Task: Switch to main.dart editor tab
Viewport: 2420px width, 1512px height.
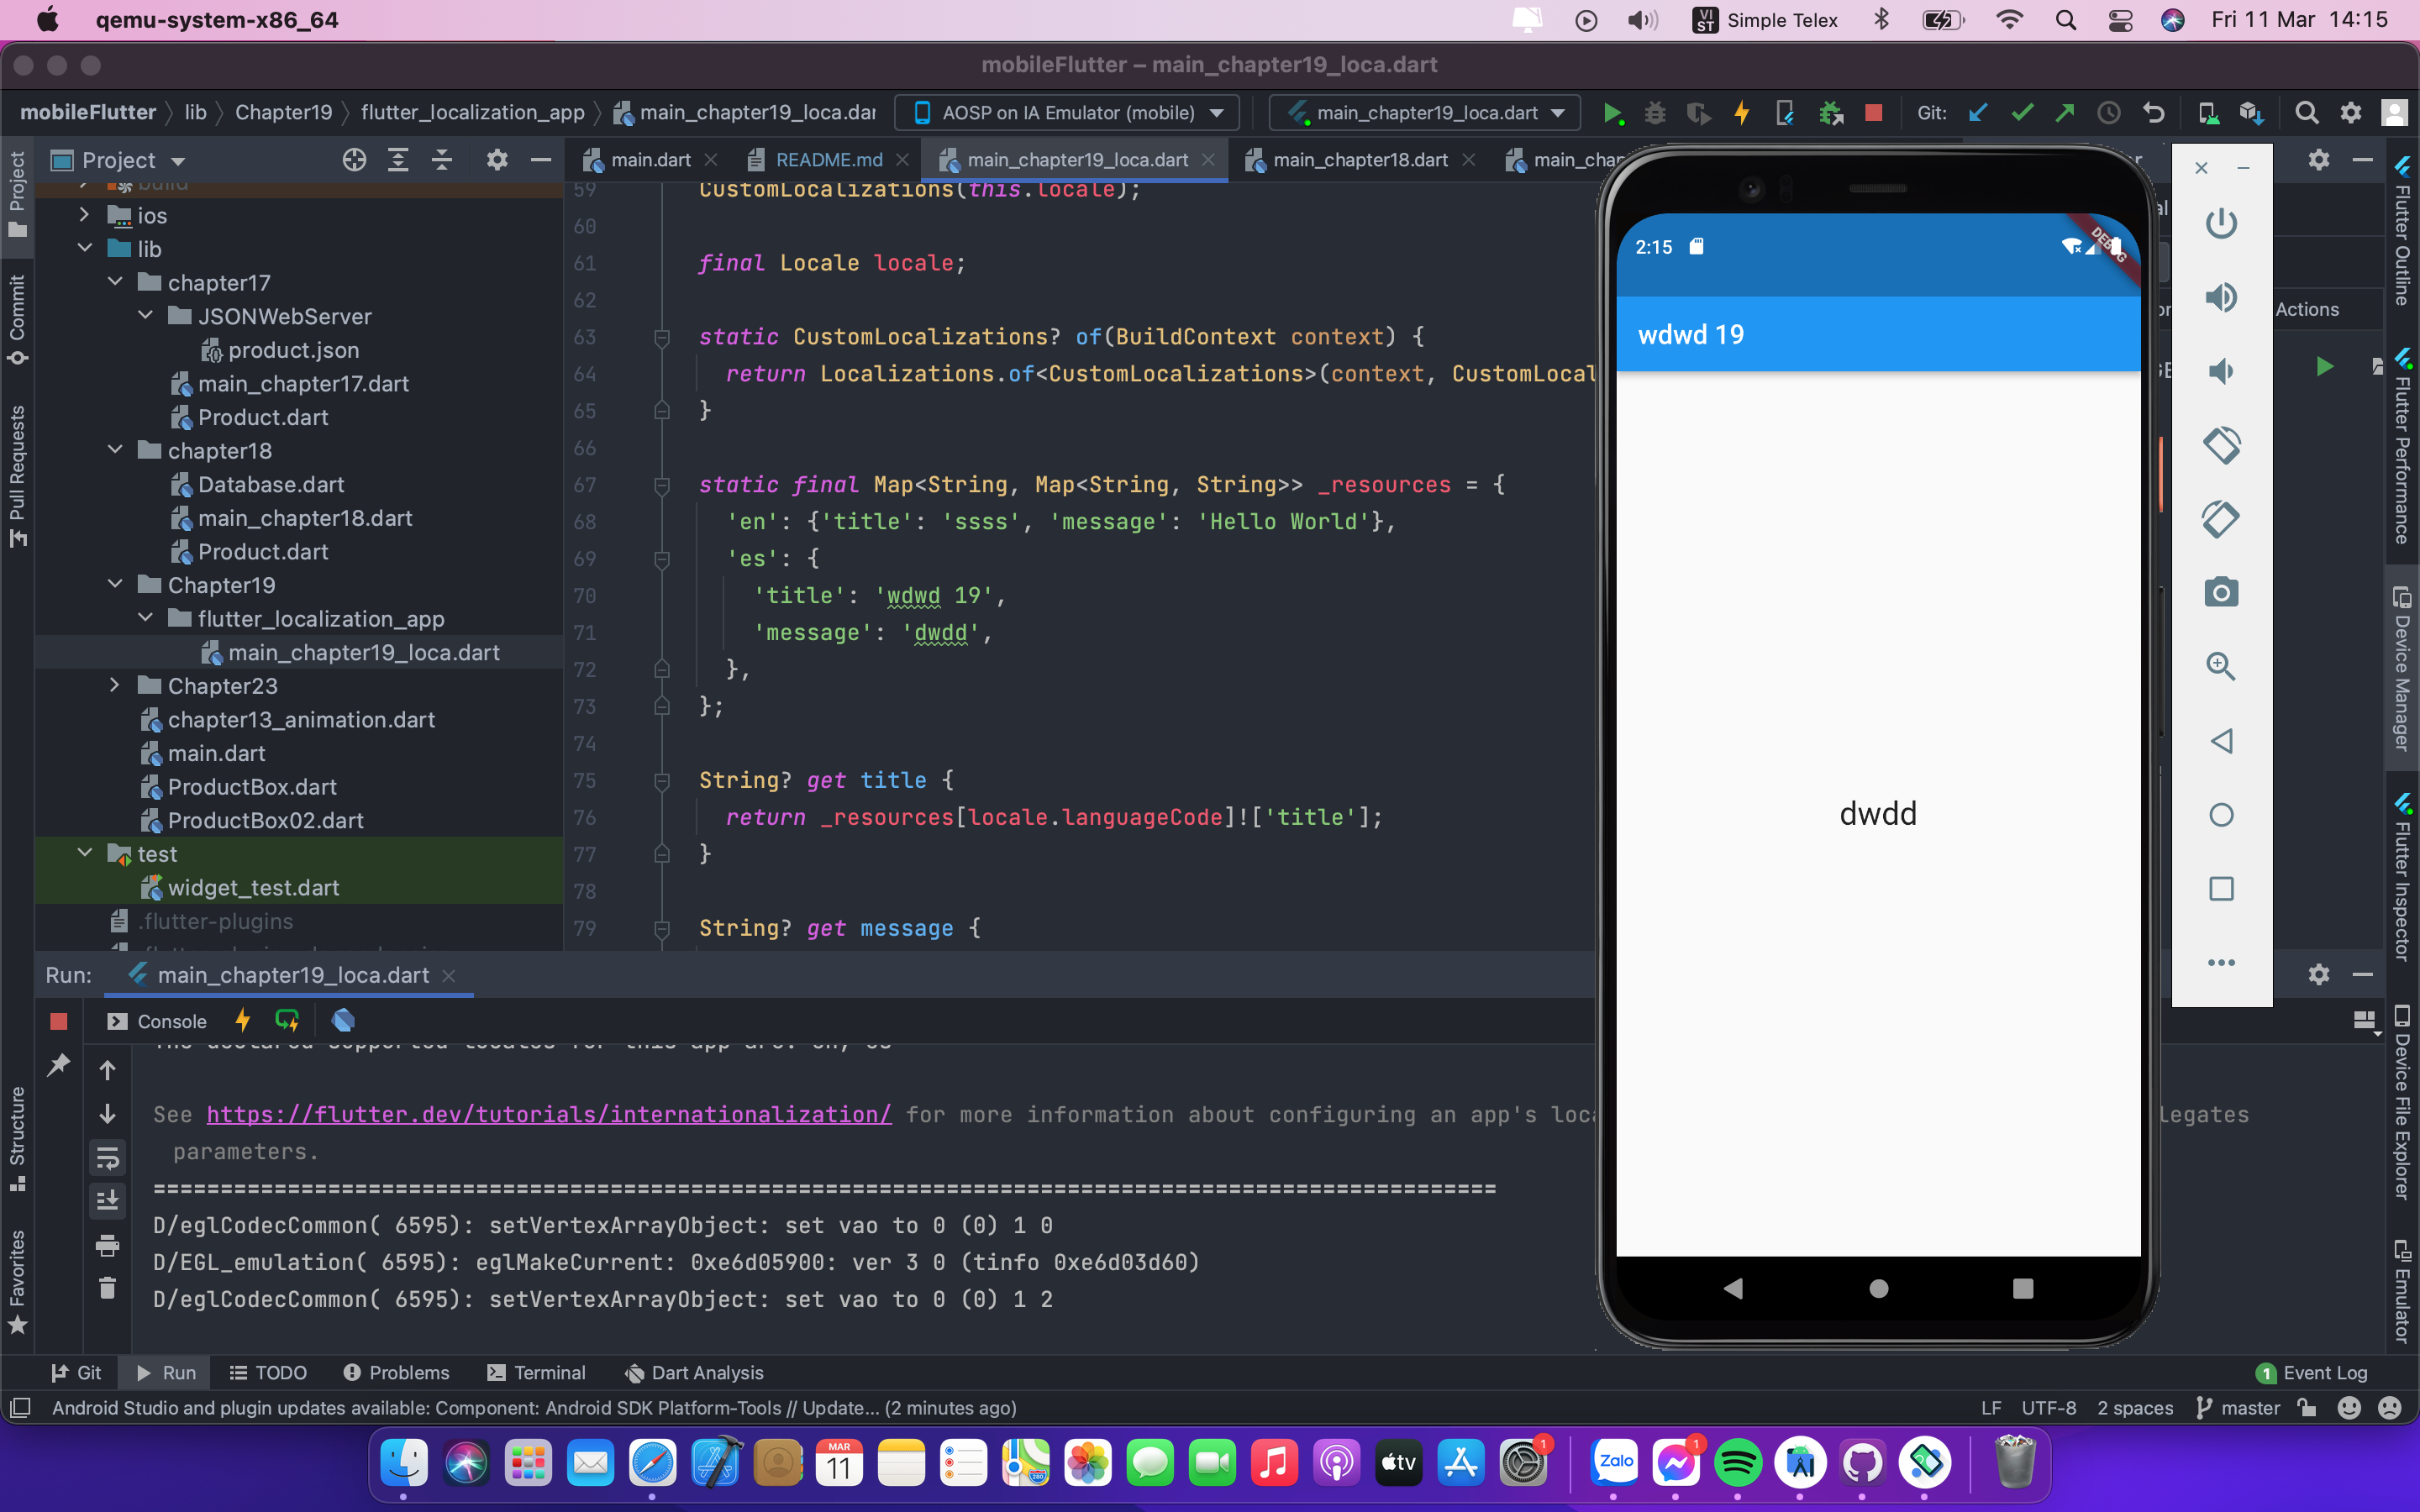Action: pos(650,160)
